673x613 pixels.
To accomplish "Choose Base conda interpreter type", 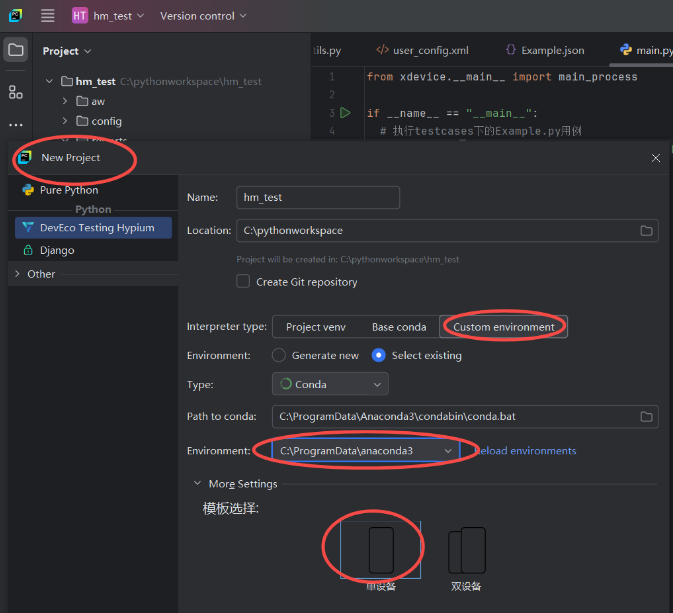I will [x=399, y=327].
